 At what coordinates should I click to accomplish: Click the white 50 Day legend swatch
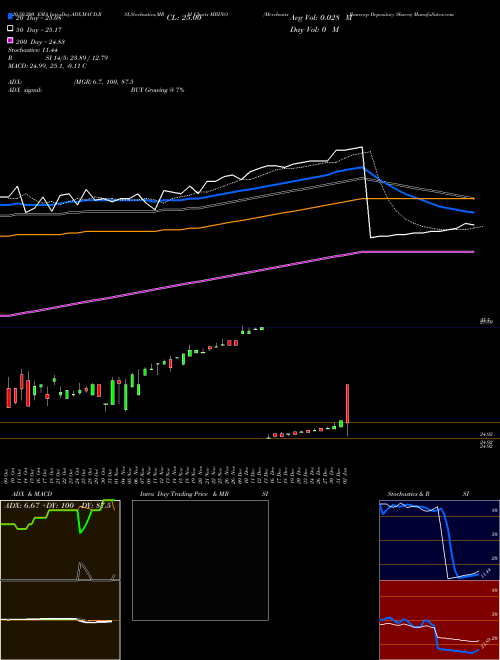tap(10, 29)
